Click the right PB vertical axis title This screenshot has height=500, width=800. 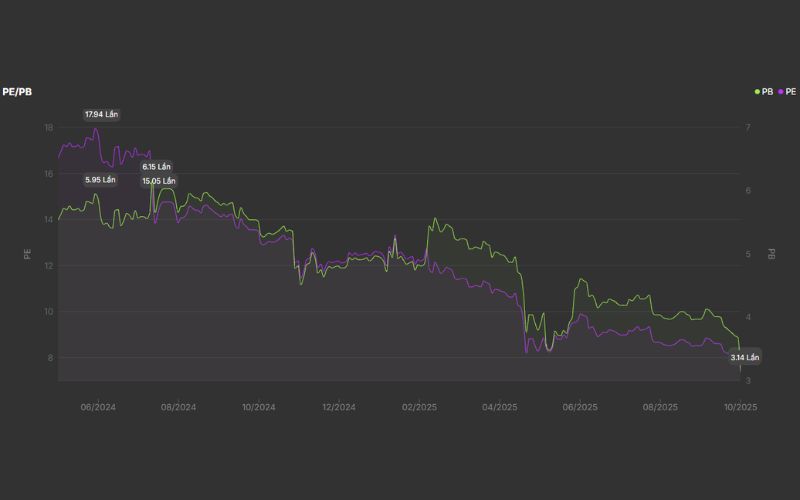pos(772,254)
